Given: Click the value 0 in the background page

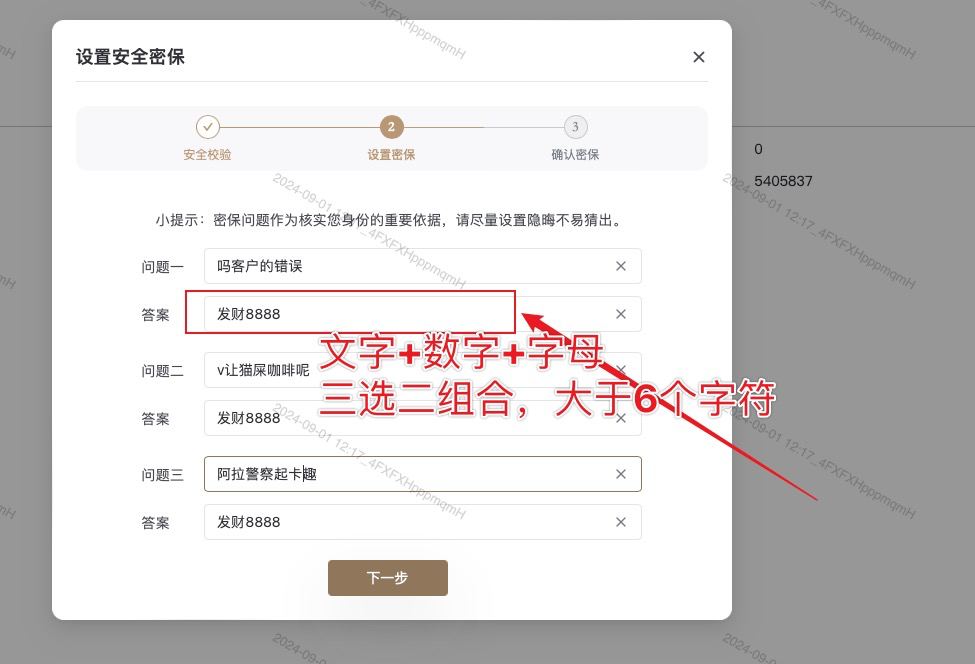Looking at the screenshot, I should [x=758, y=149].
